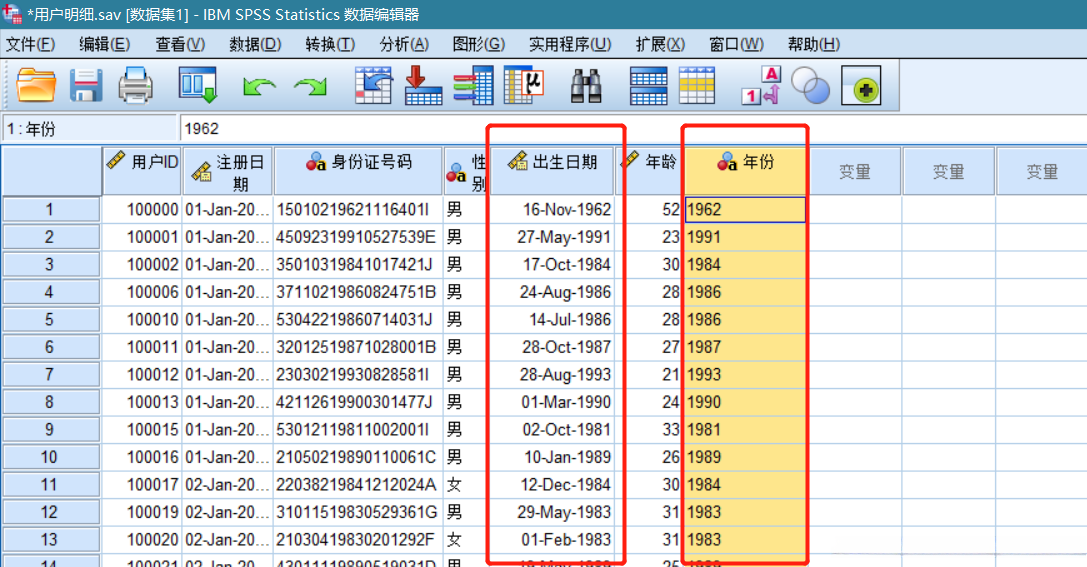Select row number 13 header
This screenshot has height=567, width=1087.
[51, 539]
